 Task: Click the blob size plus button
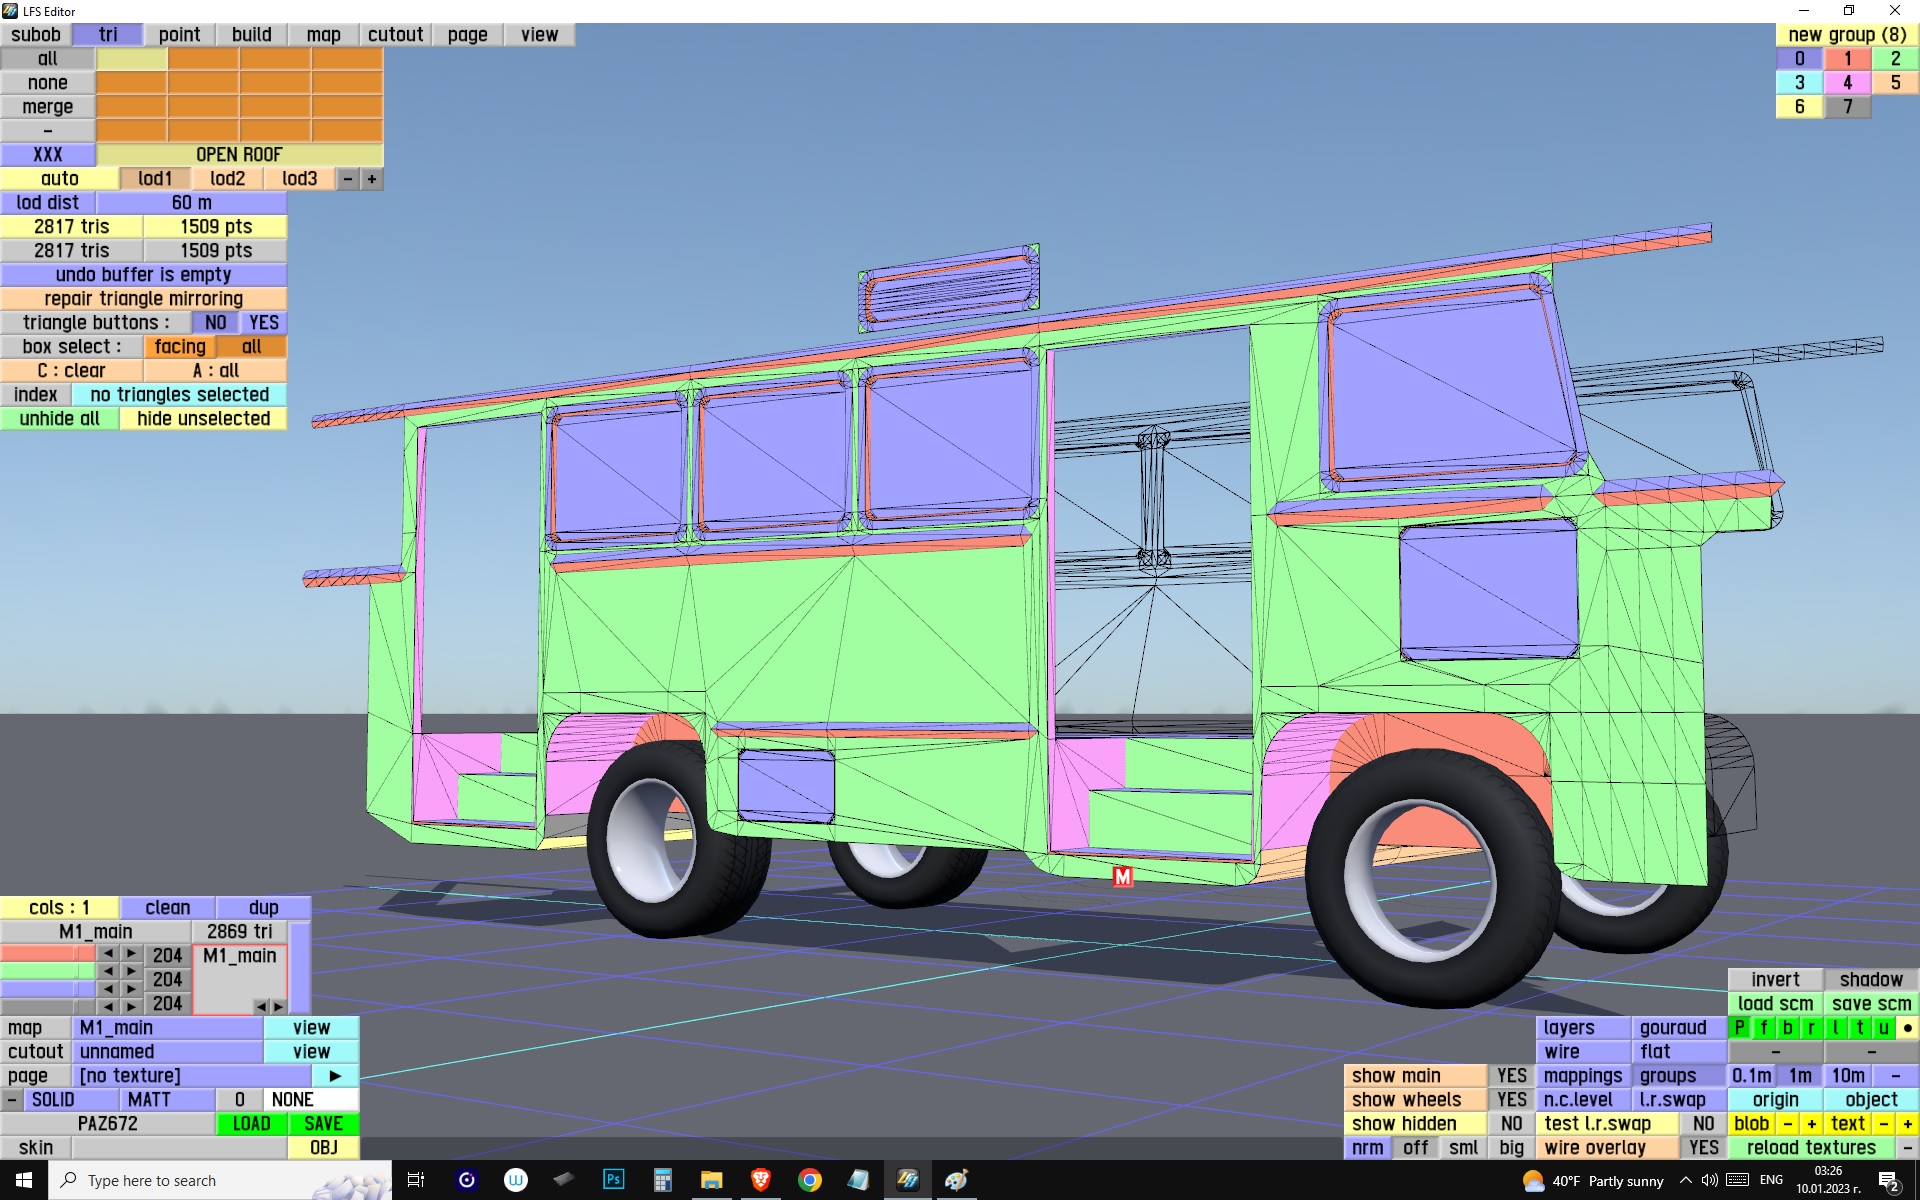click(x=1811, y=1124)
